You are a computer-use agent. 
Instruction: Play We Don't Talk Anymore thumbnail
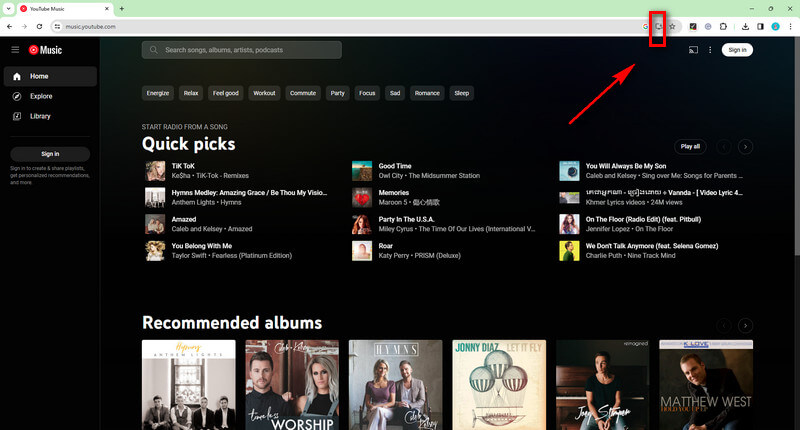(x=569, y=250)
